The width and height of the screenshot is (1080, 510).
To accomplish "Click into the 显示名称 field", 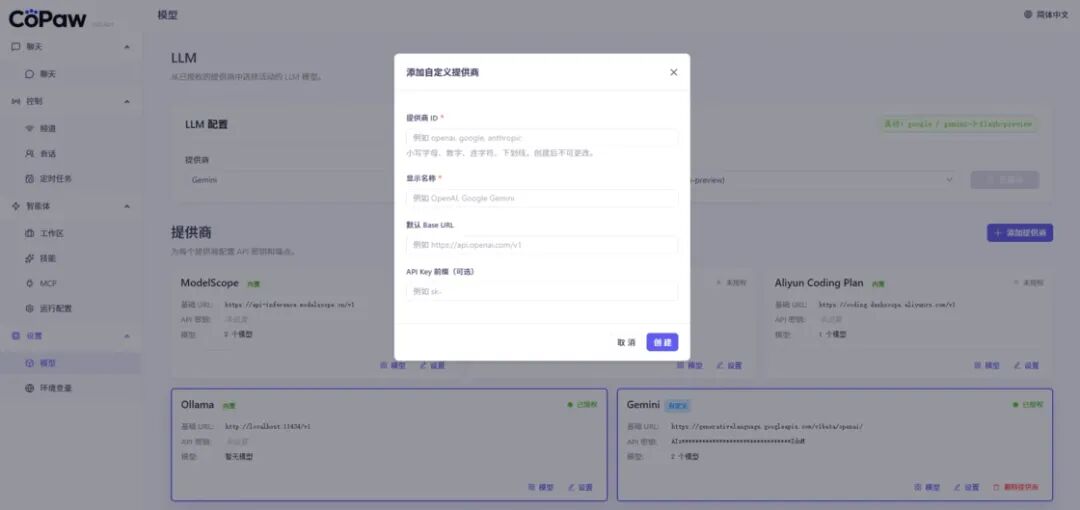I will coord(542,198).
